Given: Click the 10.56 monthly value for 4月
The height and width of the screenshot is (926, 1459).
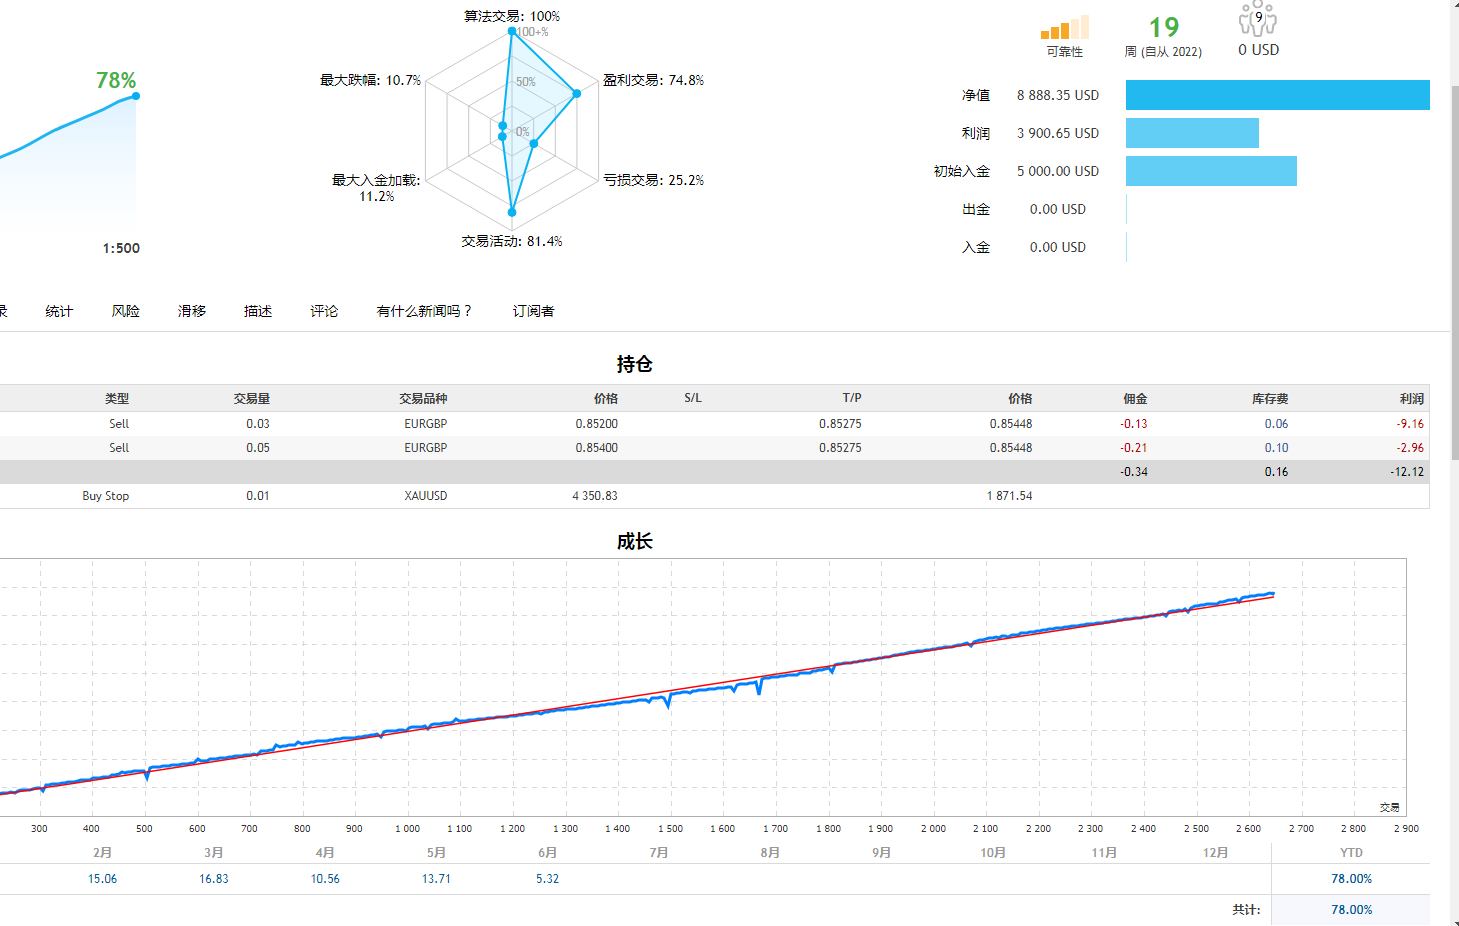Looking at the screenshot, I should pos(325,879).
